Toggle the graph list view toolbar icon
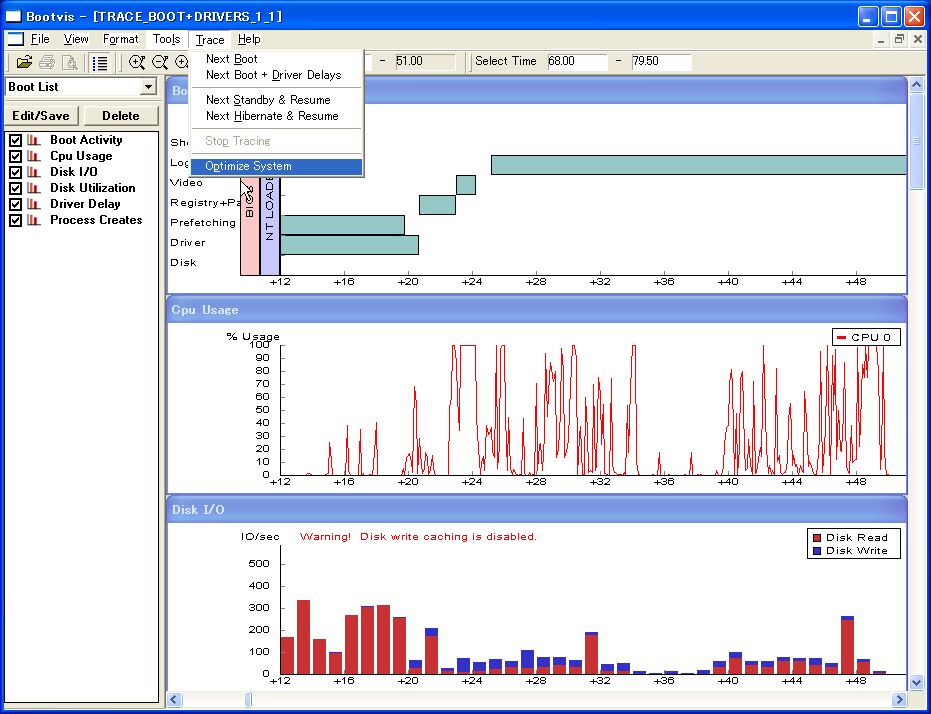Viewport: 931px width, 714px height. pyautogui.click(x=100, y=62)
